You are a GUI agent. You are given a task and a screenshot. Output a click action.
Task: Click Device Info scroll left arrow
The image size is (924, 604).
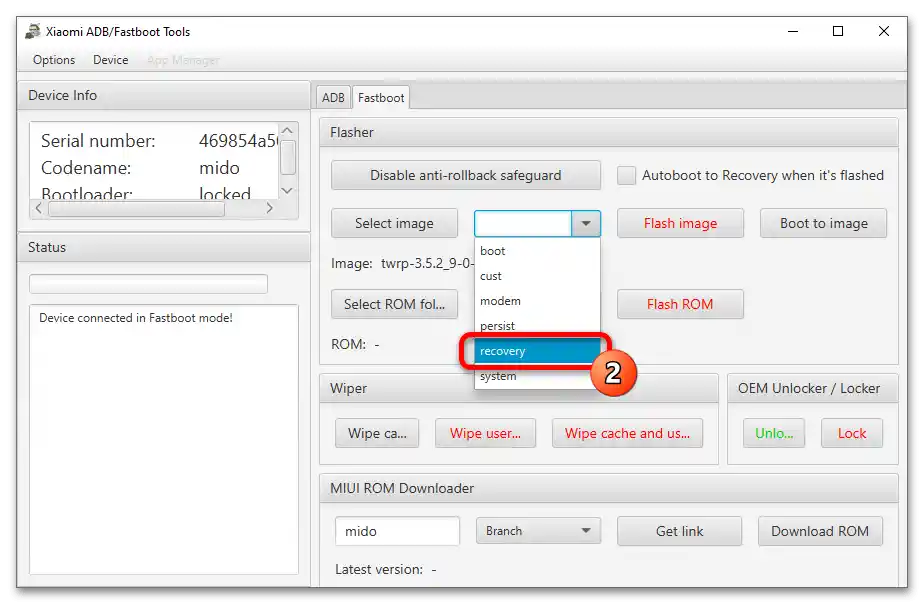(38, 208)
